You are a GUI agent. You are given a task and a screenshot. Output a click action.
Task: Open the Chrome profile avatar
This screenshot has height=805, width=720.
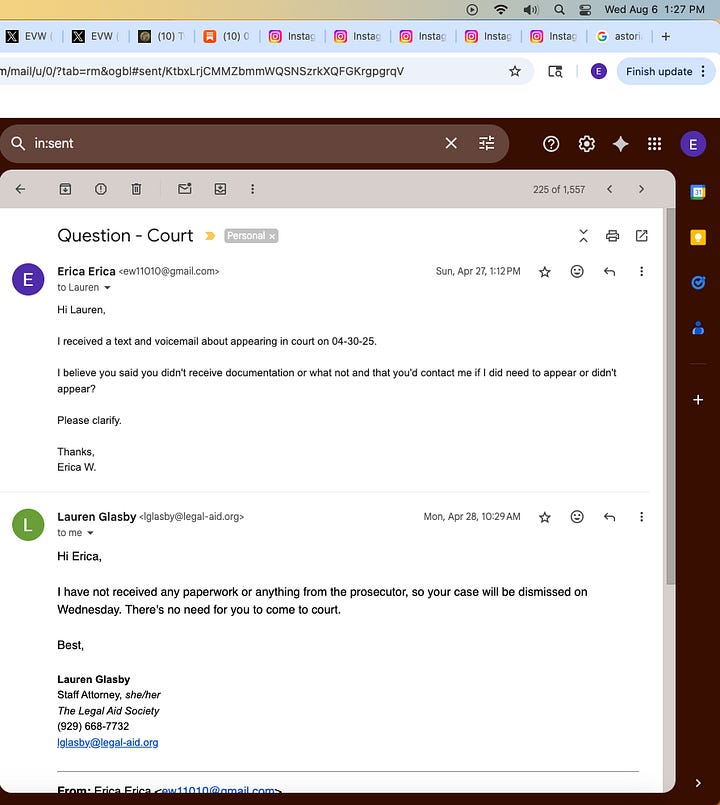point(598,71)
